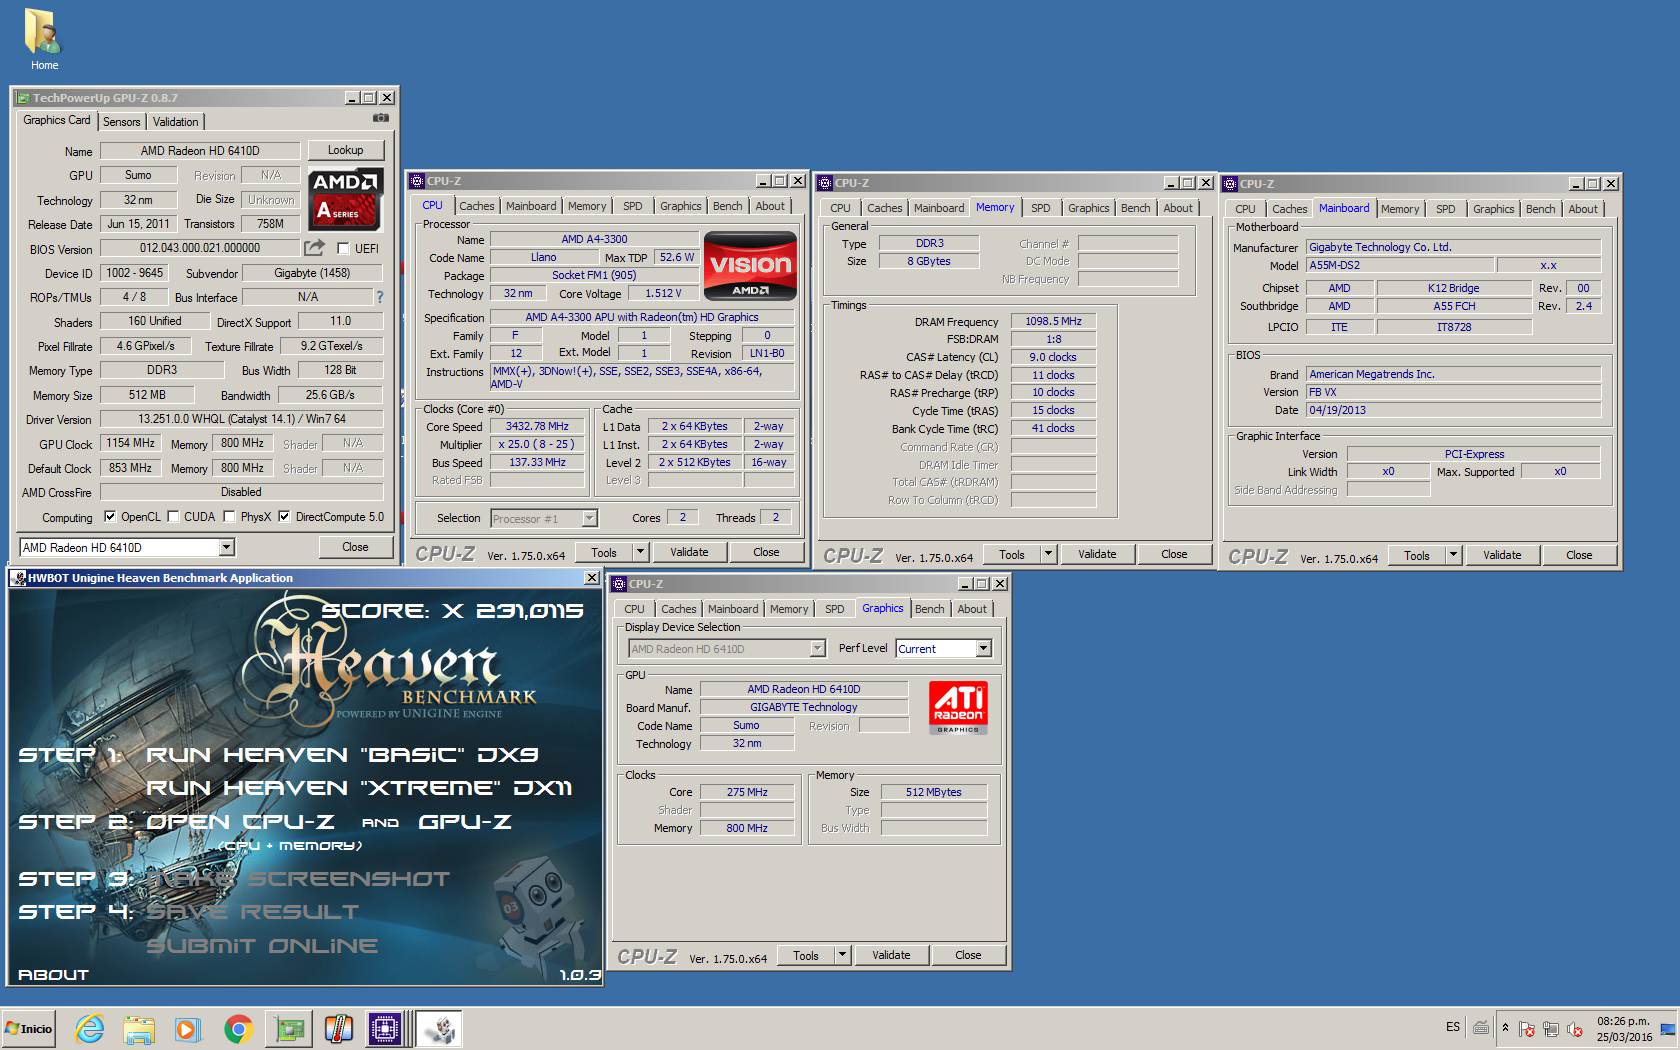Click the GPU-Z screenshot camera icon
The width and height of the screenshot is (1680, 1050).
pyautogui.click(x=380, y=119)
